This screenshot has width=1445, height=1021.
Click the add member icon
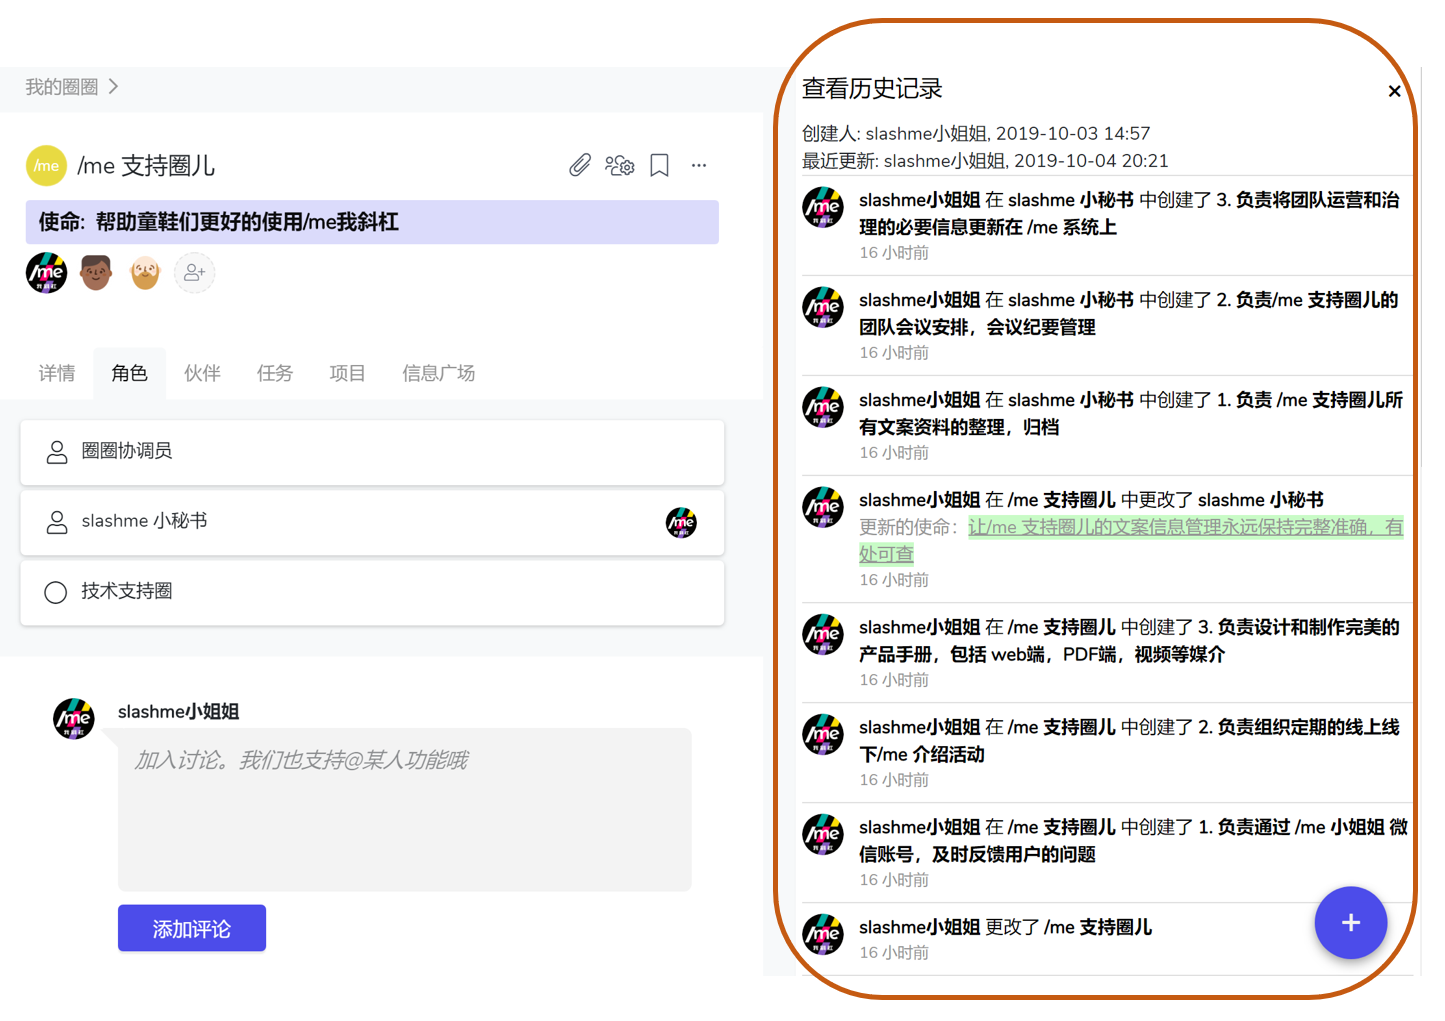pos(194,272)
